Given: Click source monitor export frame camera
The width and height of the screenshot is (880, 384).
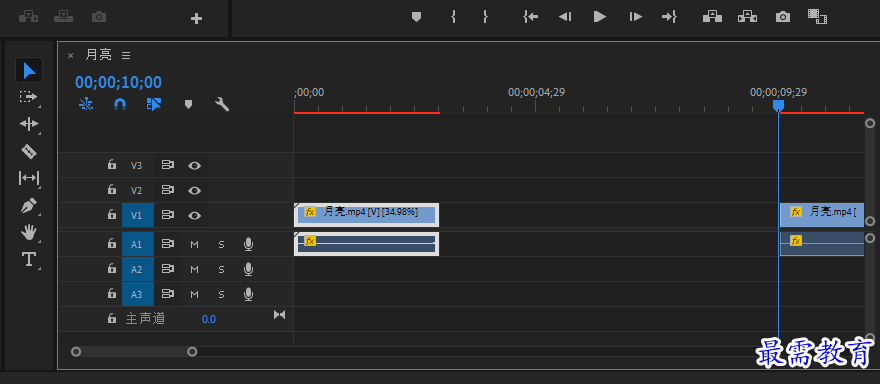Looking at the screenshot, I should coord(99,17).
